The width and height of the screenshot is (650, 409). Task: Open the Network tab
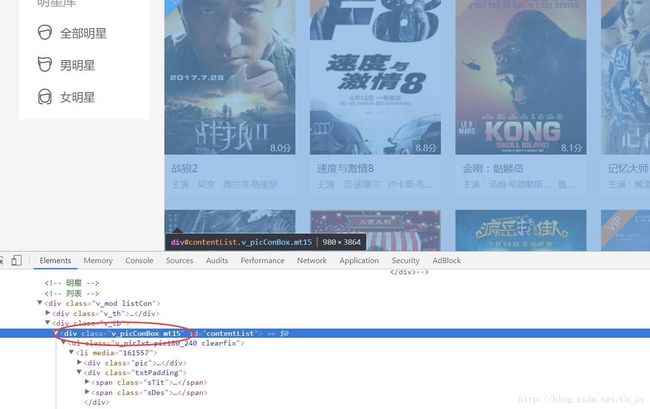tap(312, 260)
